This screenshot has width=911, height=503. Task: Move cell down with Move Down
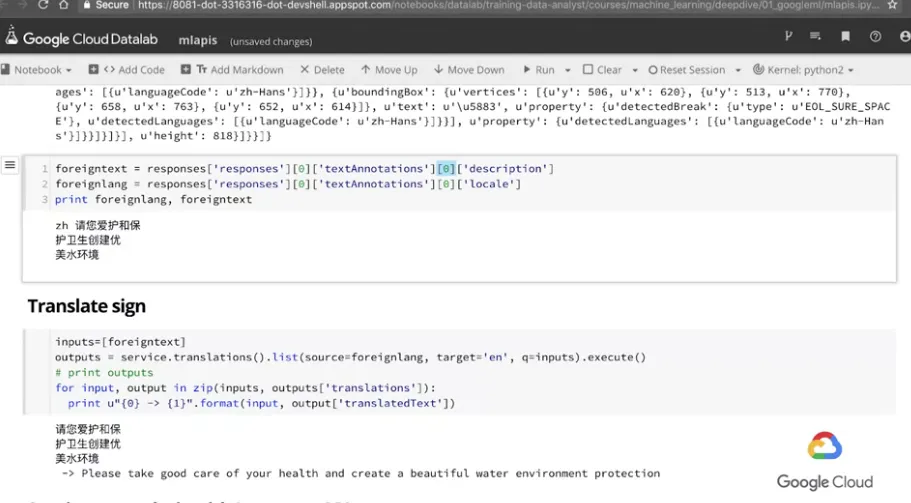pos(469,70)
